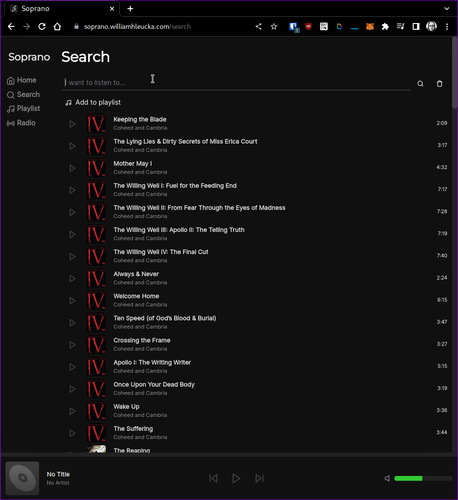The width and height of the screenshot is (458, 500).
Task: Play the song Keeping the Blade
Action: (x=72, y=124)
